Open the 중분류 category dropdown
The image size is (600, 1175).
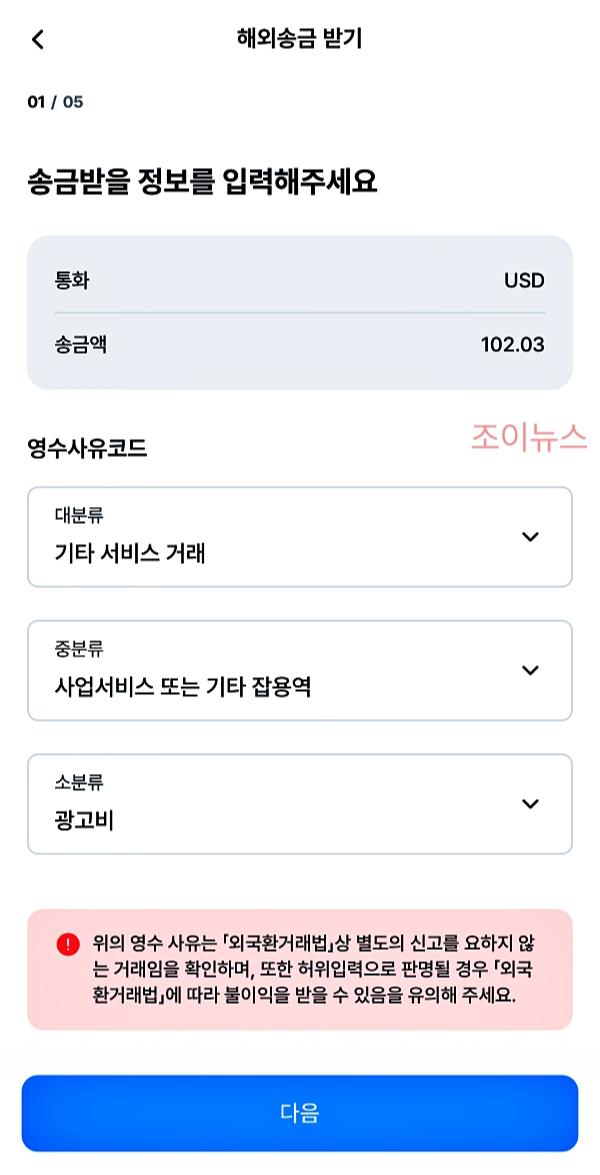[299, 670]
